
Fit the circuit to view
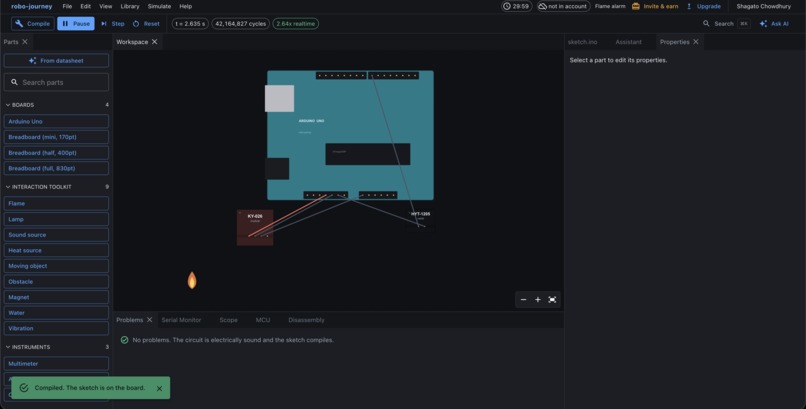tap(552, 300)
